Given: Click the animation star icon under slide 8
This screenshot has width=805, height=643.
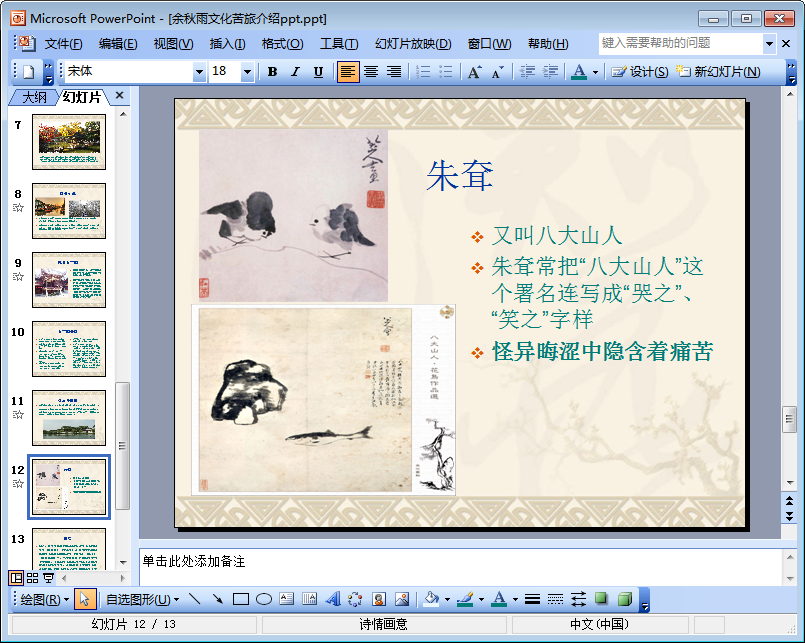Looking at the screenshot, I should [18, 207].
